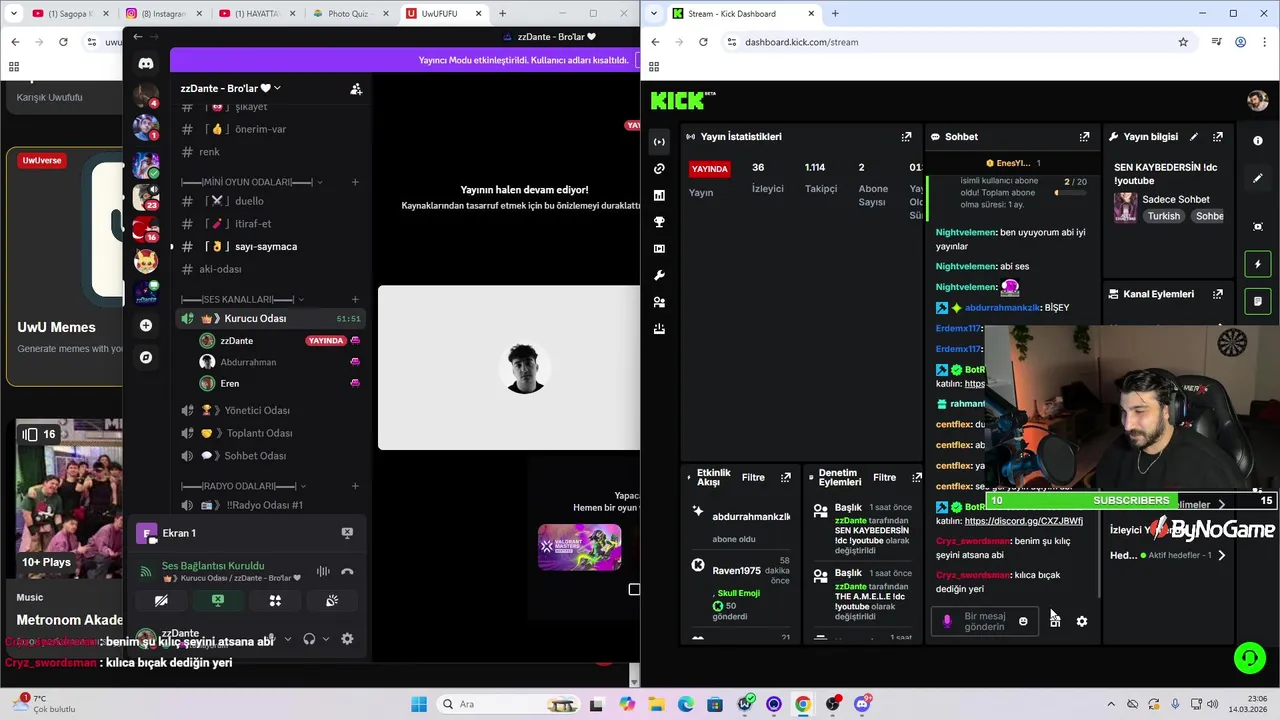Image resolution: width=1280 pixels, height=720 pixels.
Task: Collapse SES KANALLARI category
Action: (x=243, y=299)
